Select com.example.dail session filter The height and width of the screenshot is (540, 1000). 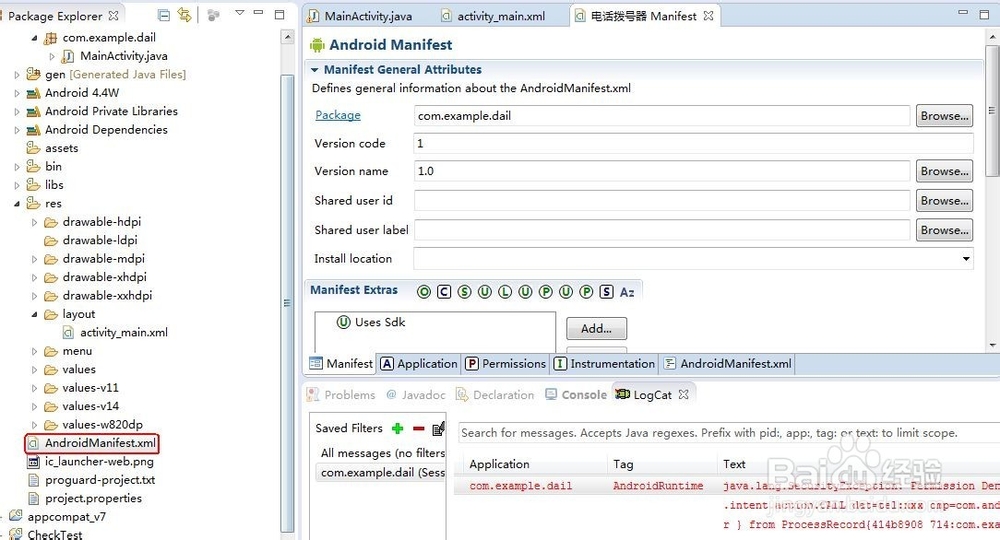coord(381,472)
